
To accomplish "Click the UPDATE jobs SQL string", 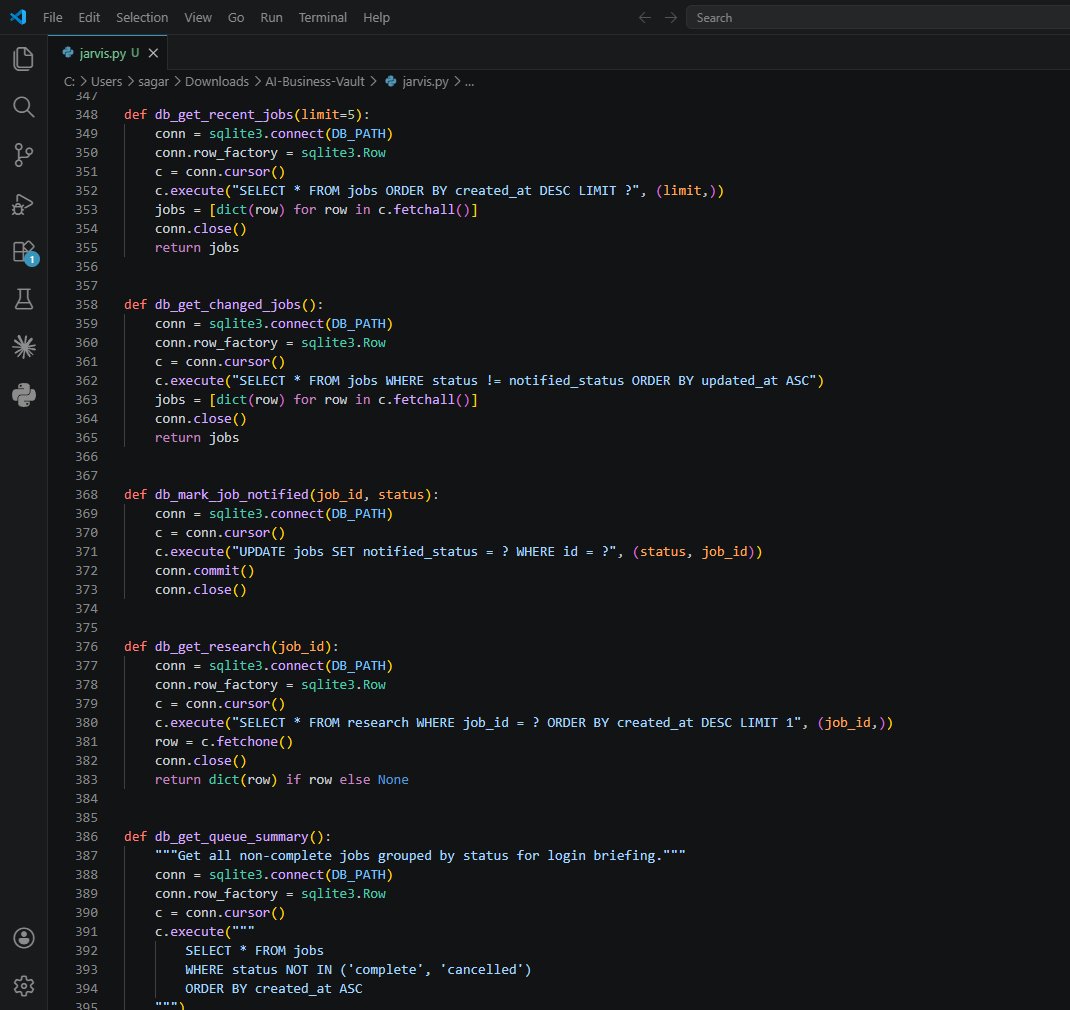I will [x=424, y=551].
